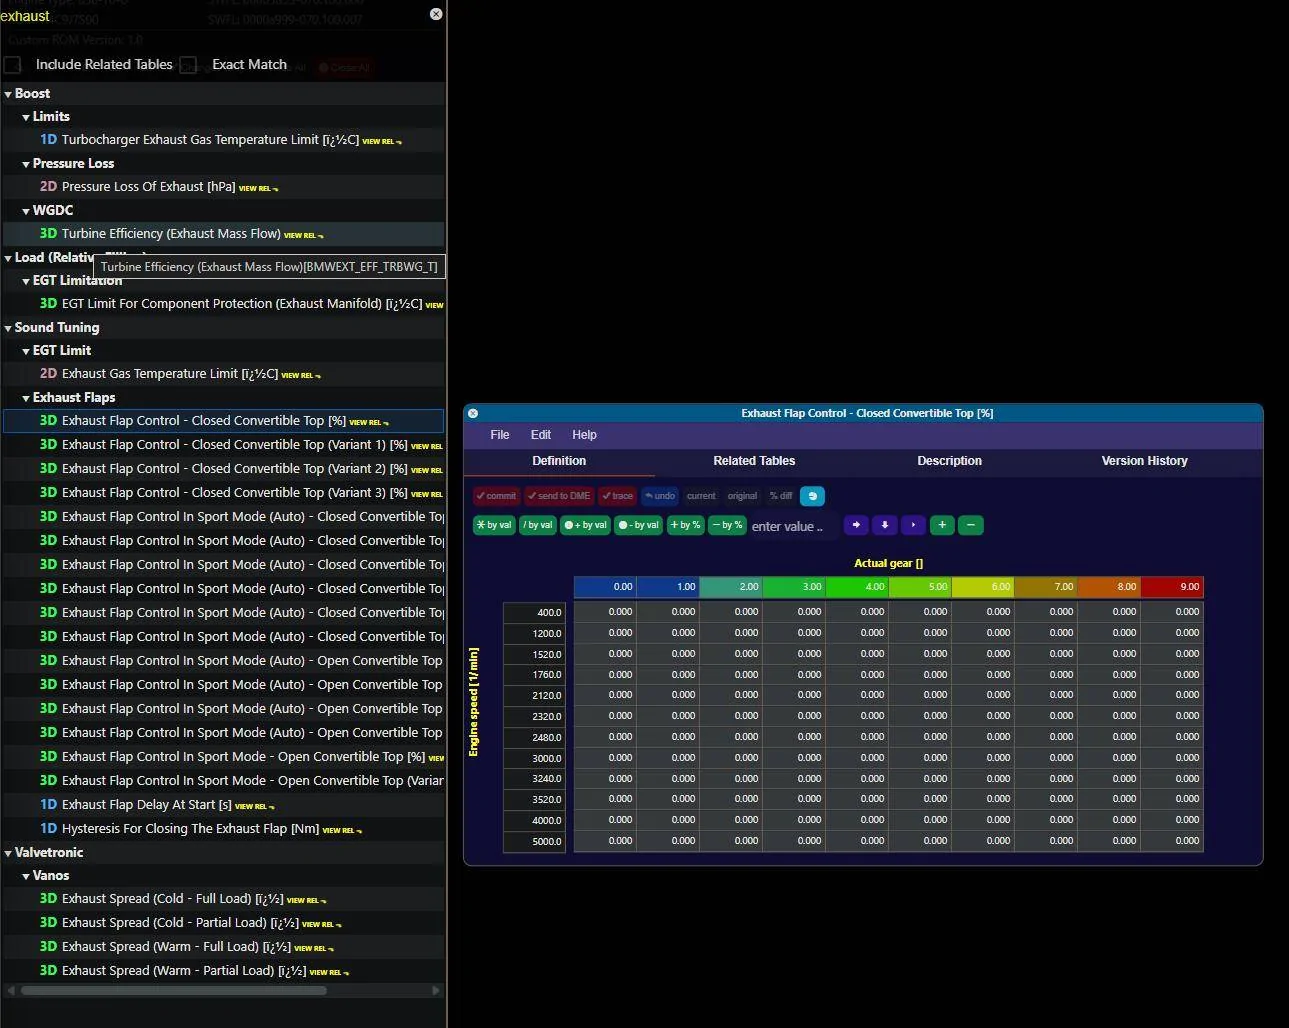The width and height of the screenshot is (1289, 1028).
Task: Open VIEW REL for Exhaust Gas Temperature Limit
Action: 301,375
